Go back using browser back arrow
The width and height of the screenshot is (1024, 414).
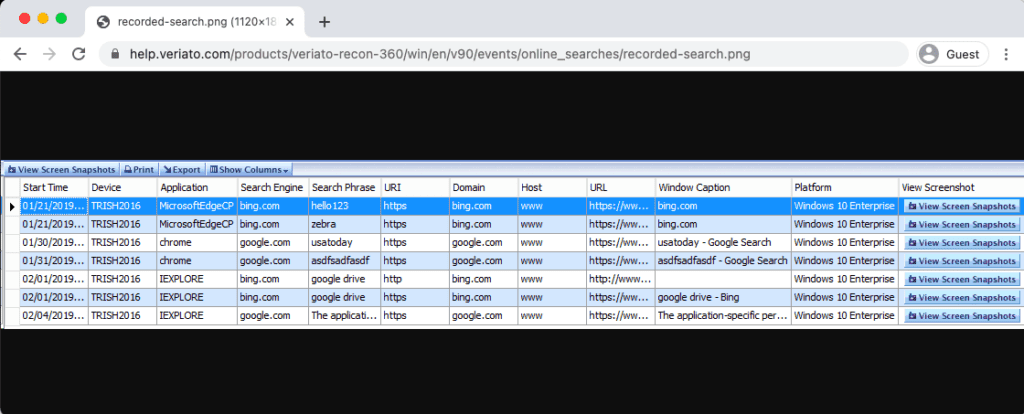(x=20, y=54)
